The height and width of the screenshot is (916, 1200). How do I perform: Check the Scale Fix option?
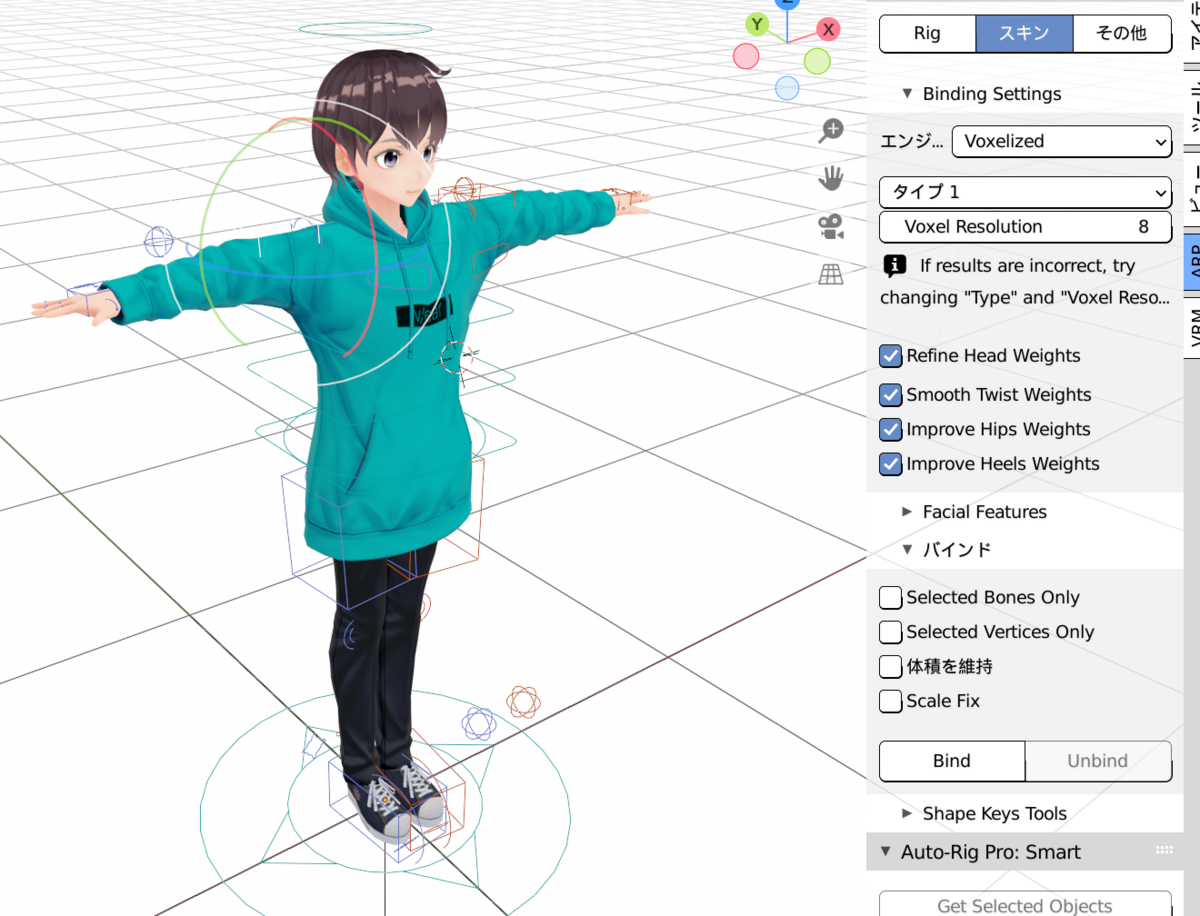(890, 701)
